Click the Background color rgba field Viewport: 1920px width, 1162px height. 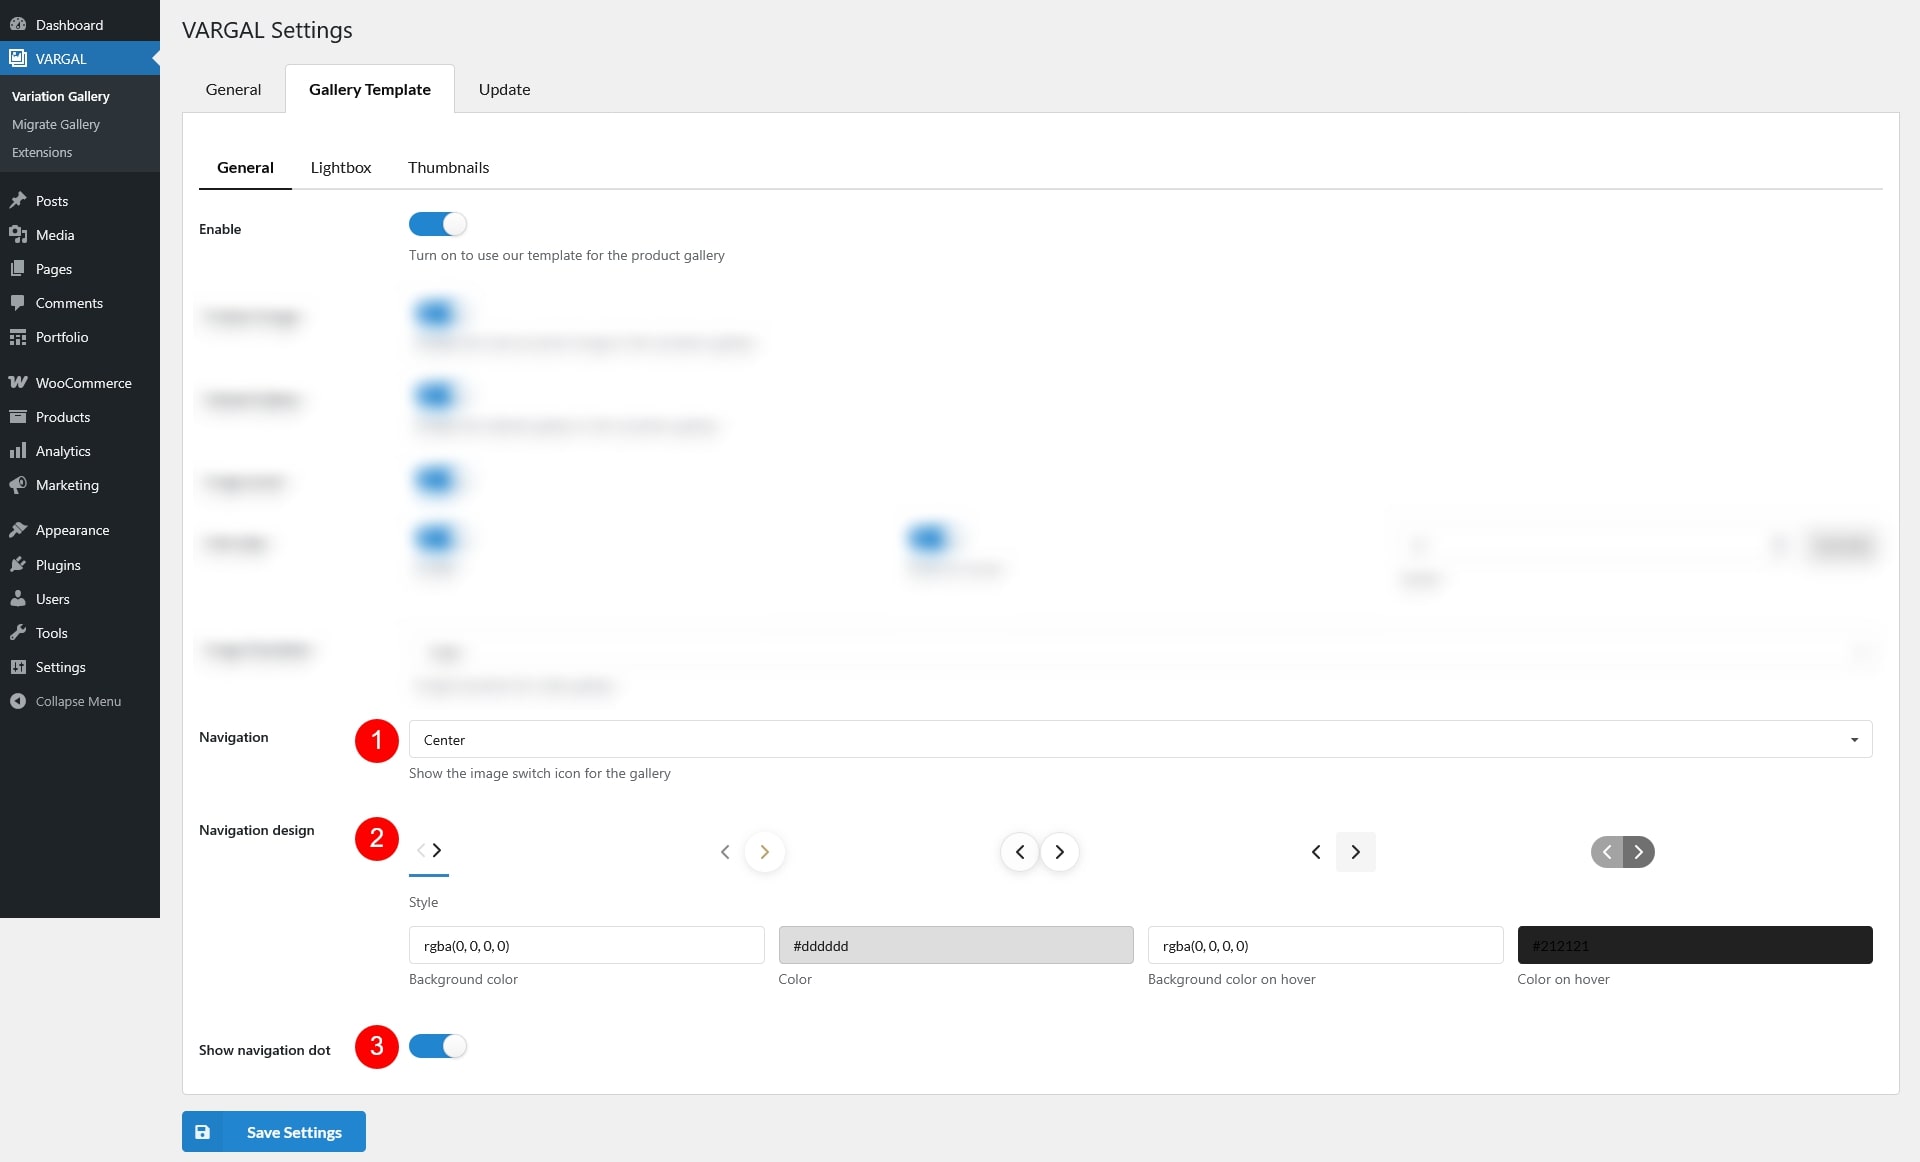point(587,945)
